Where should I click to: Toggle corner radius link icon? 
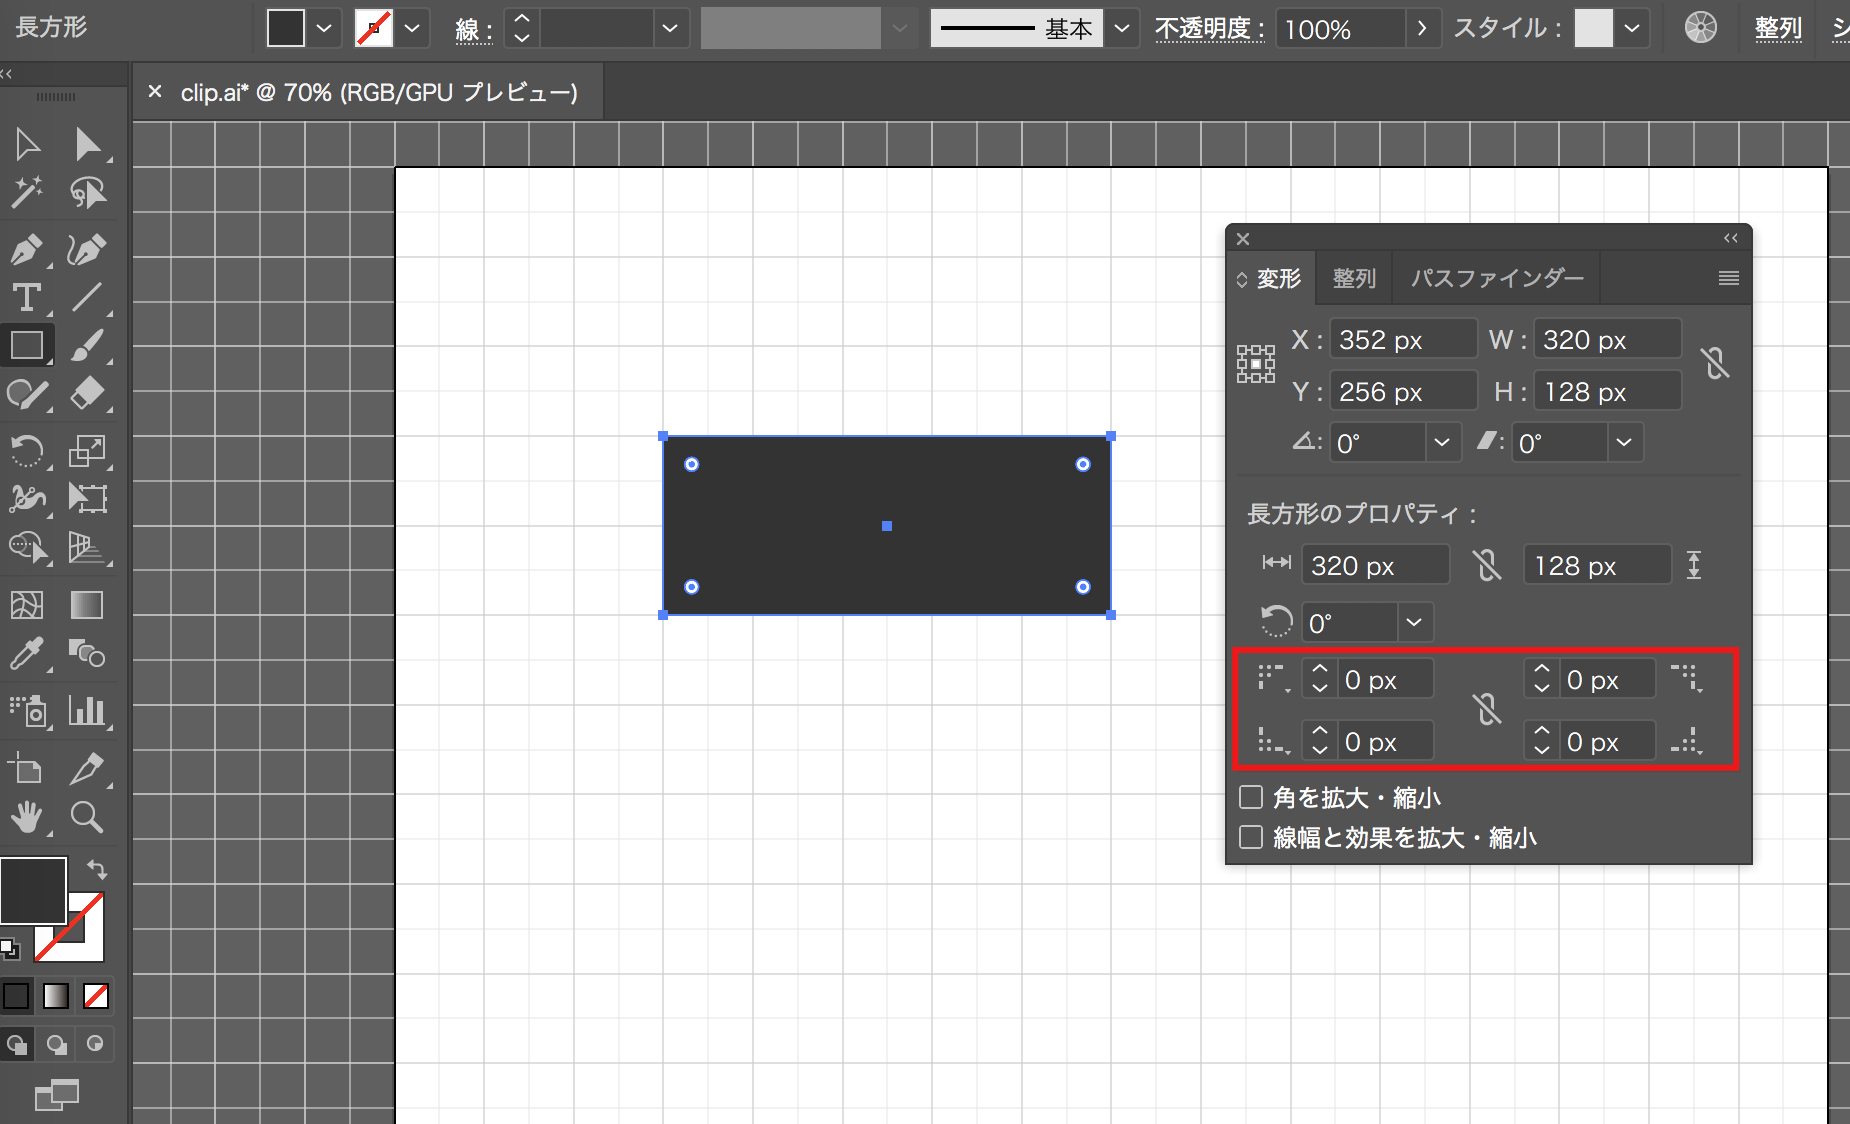[x=1487, y=710]
